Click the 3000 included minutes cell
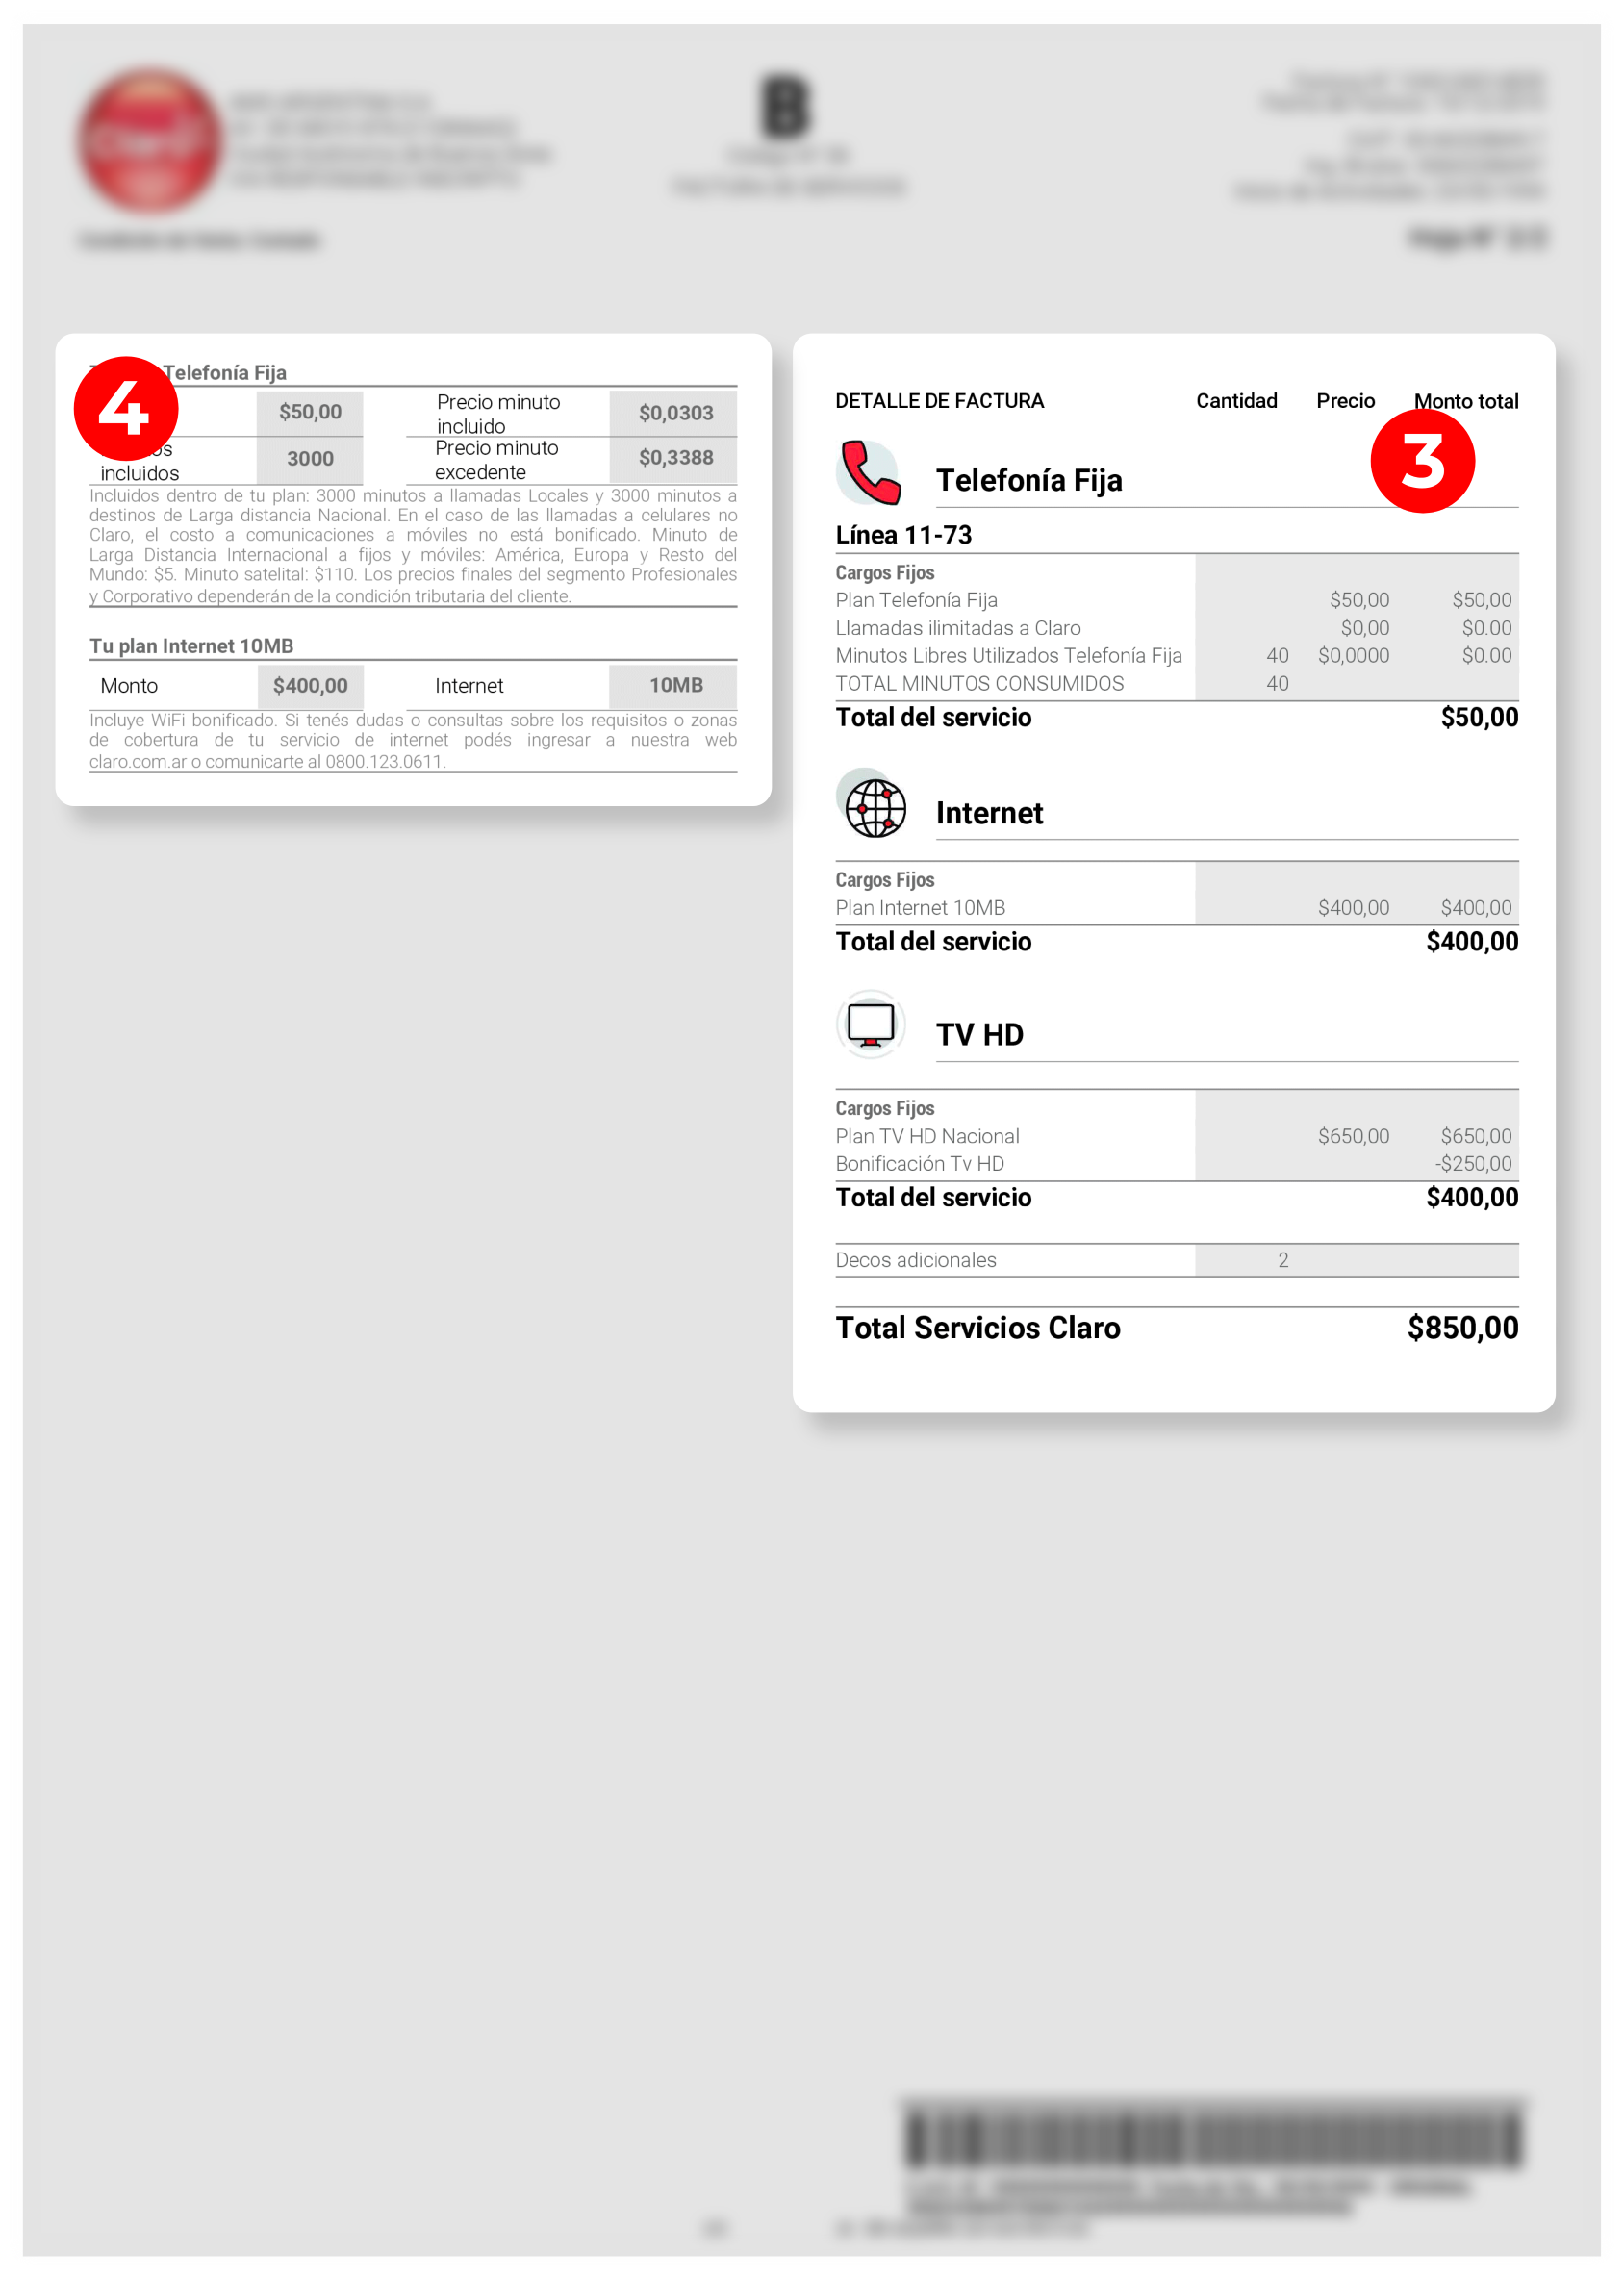 (x=310, y=459)
